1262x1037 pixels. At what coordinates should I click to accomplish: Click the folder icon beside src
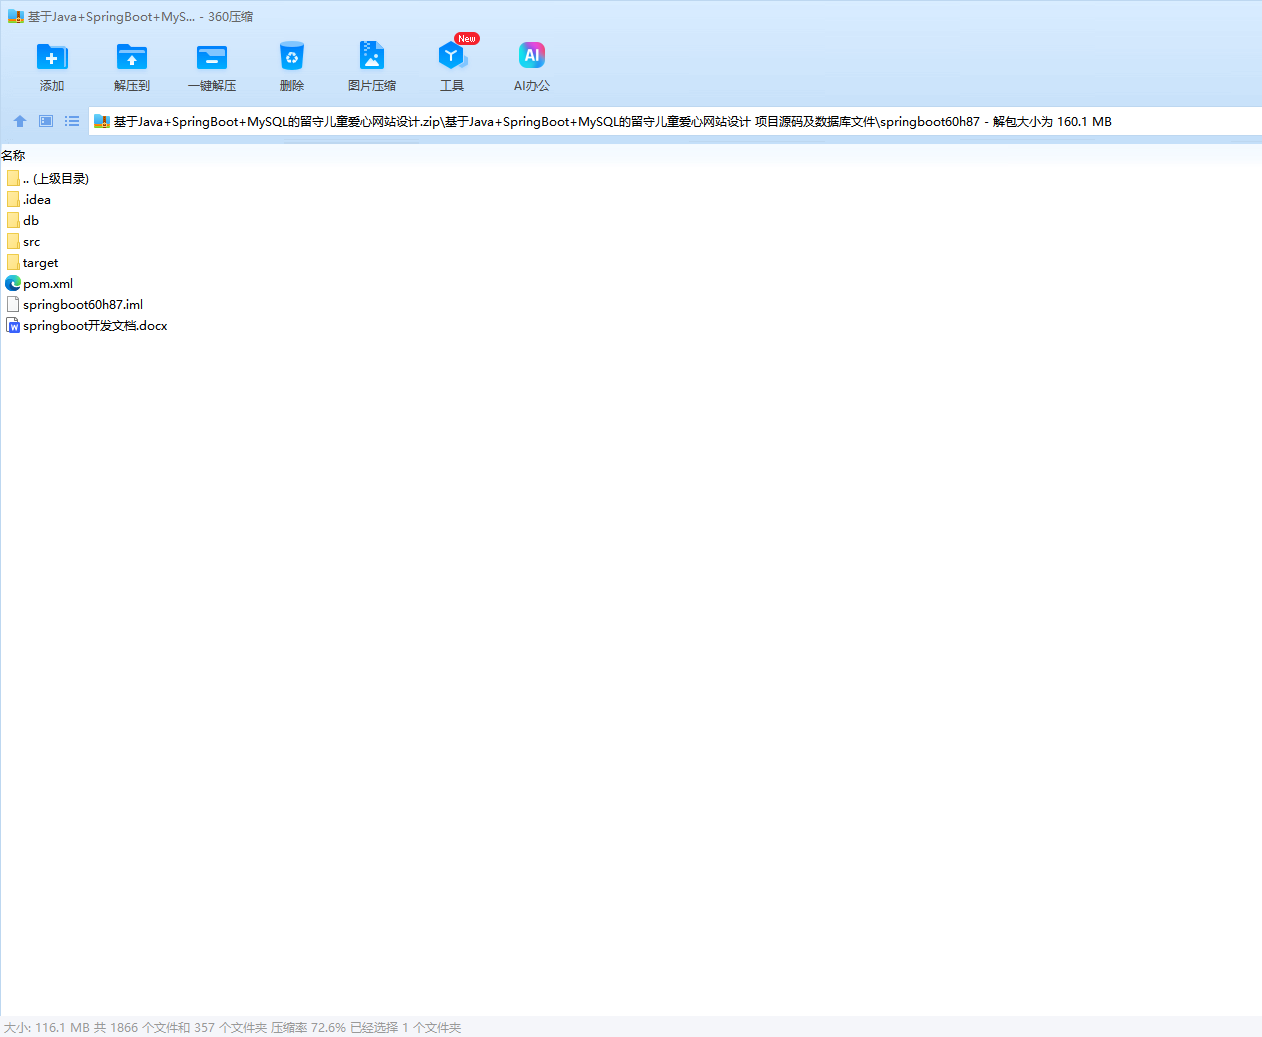13,242
